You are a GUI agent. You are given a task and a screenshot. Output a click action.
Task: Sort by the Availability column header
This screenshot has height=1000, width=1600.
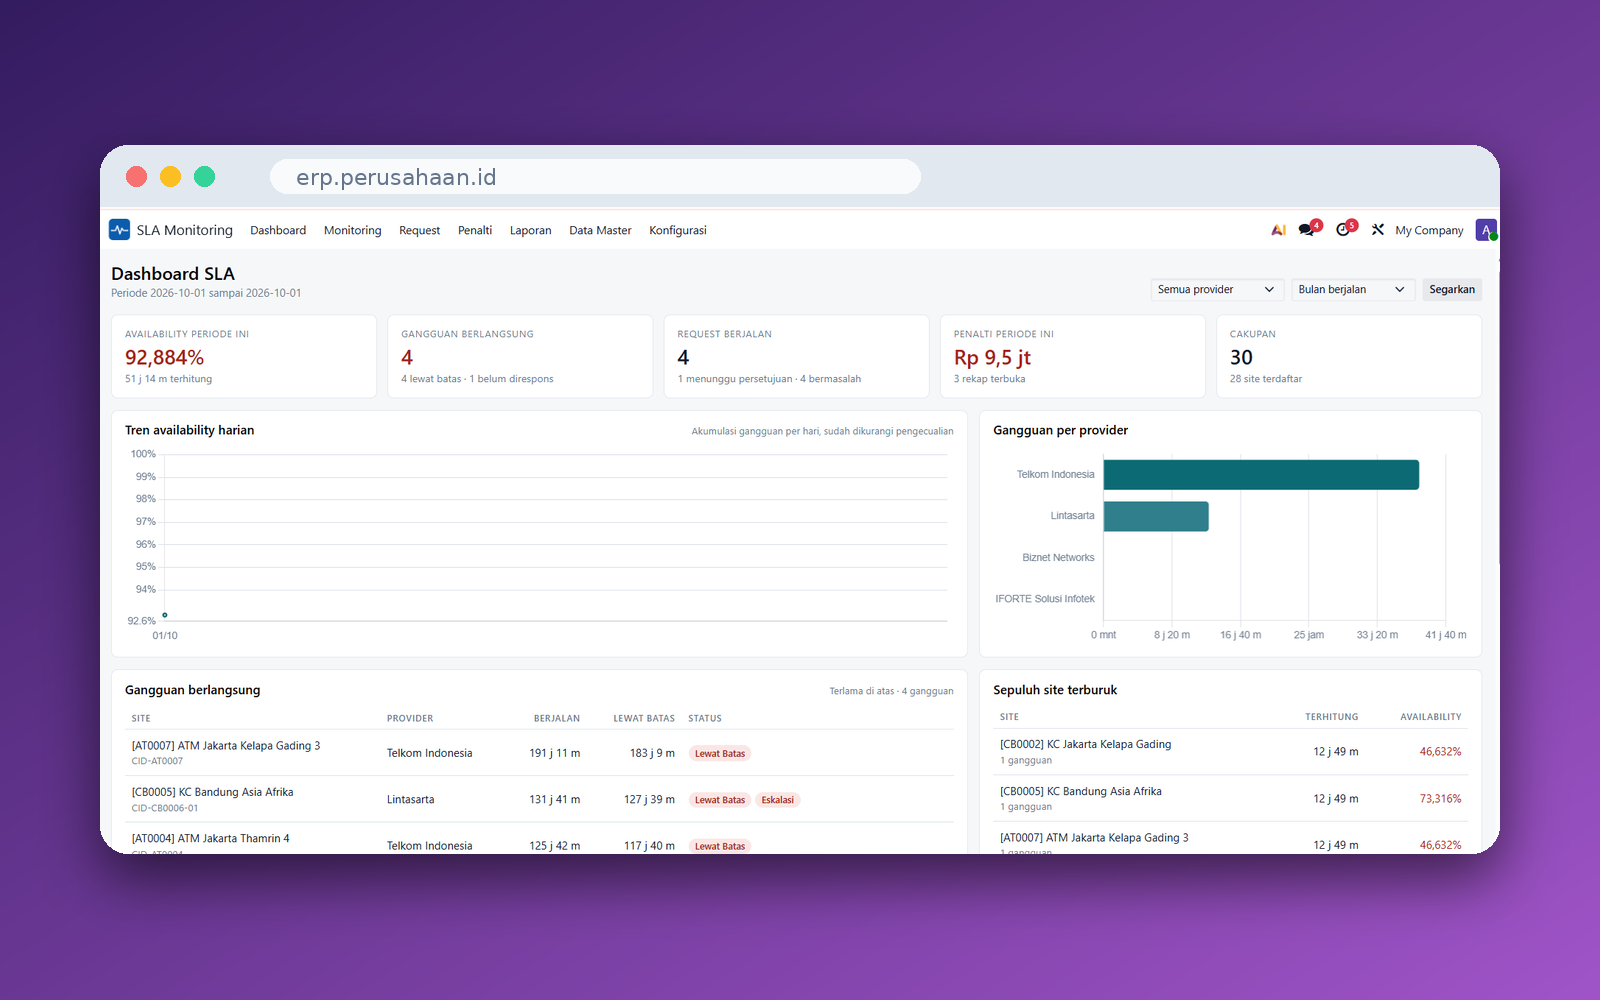click(x=1430, y=717)
